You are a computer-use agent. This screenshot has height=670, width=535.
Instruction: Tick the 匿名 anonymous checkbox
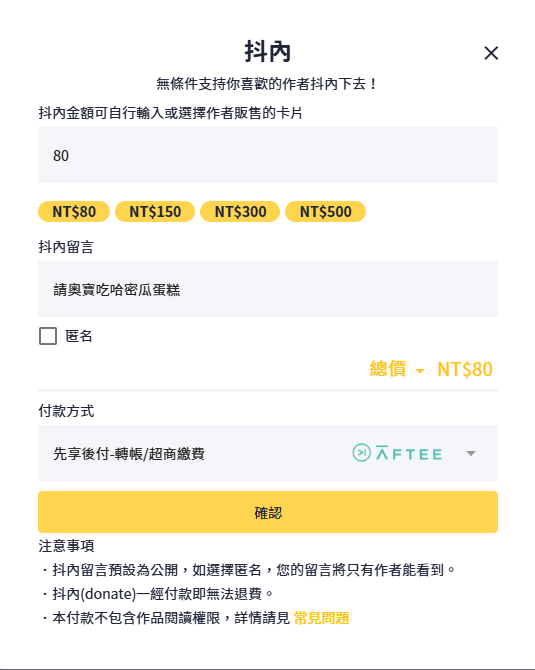[x=48, y=336]
